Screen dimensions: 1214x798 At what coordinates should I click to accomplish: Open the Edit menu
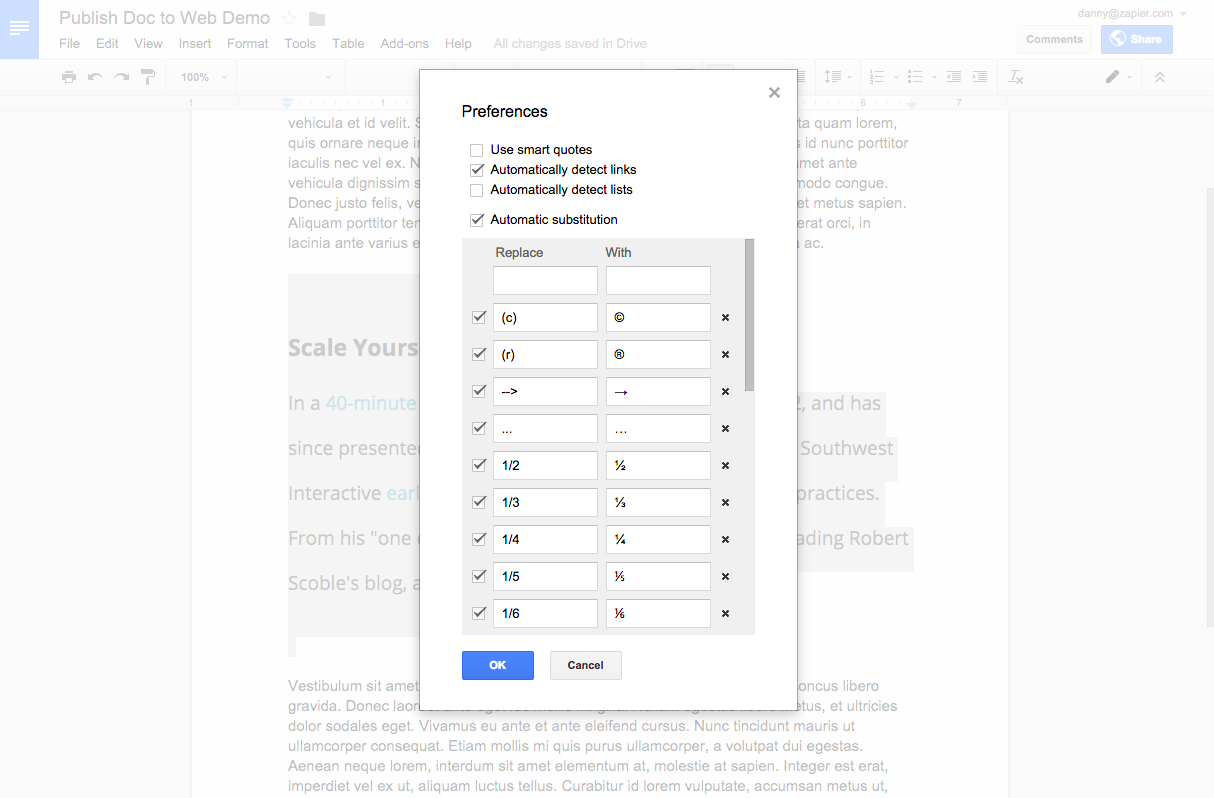107,44
